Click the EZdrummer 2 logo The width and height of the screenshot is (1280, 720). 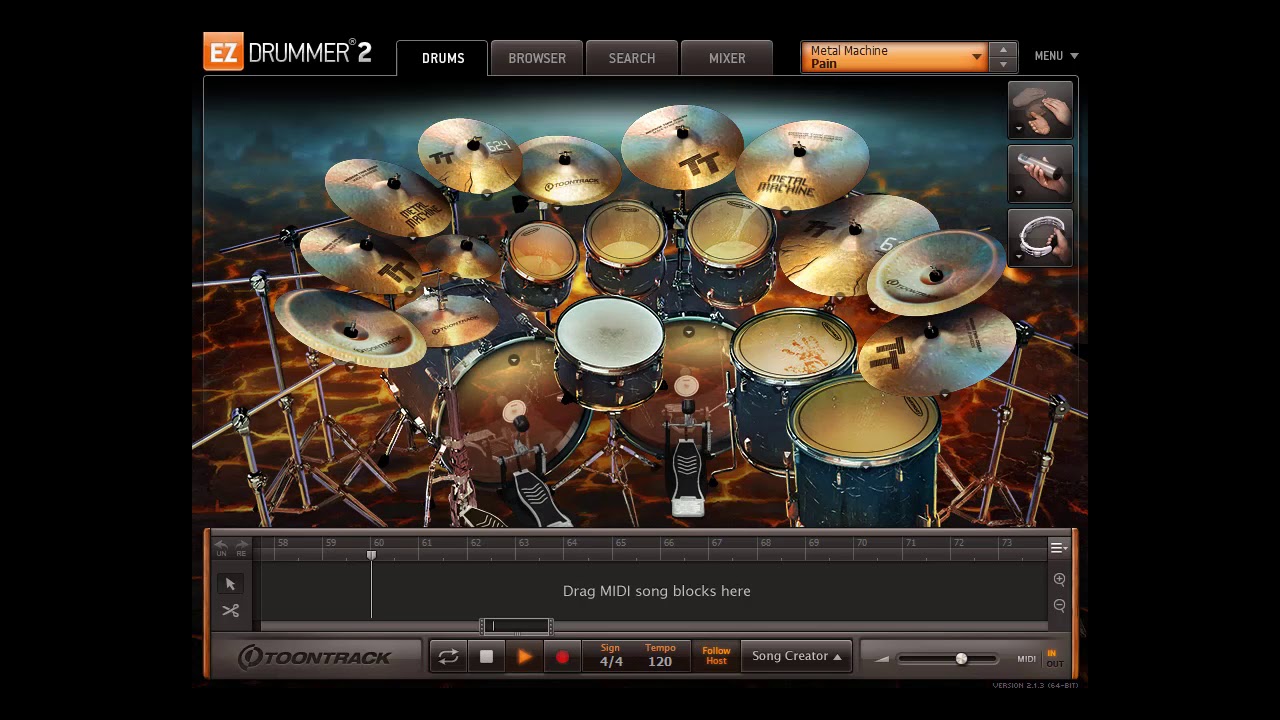click(x=288, y=52)
